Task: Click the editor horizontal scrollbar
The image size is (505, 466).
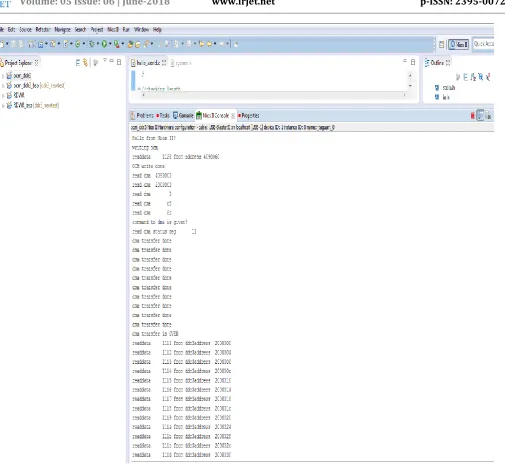Action: (x=274, y=95)
